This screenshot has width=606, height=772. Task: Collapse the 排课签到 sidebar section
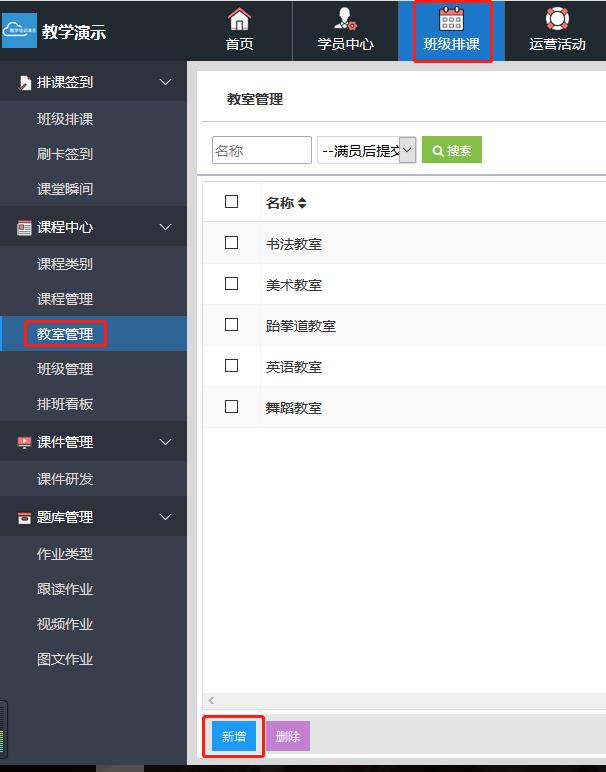point(166,82)
